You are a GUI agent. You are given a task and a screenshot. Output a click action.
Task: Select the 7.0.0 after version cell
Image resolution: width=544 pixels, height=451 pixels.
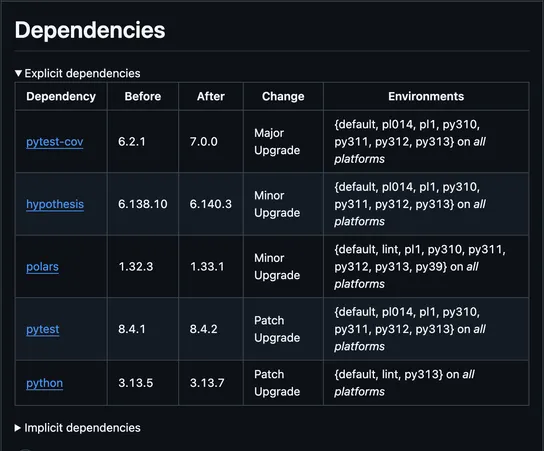click(211, 142)
